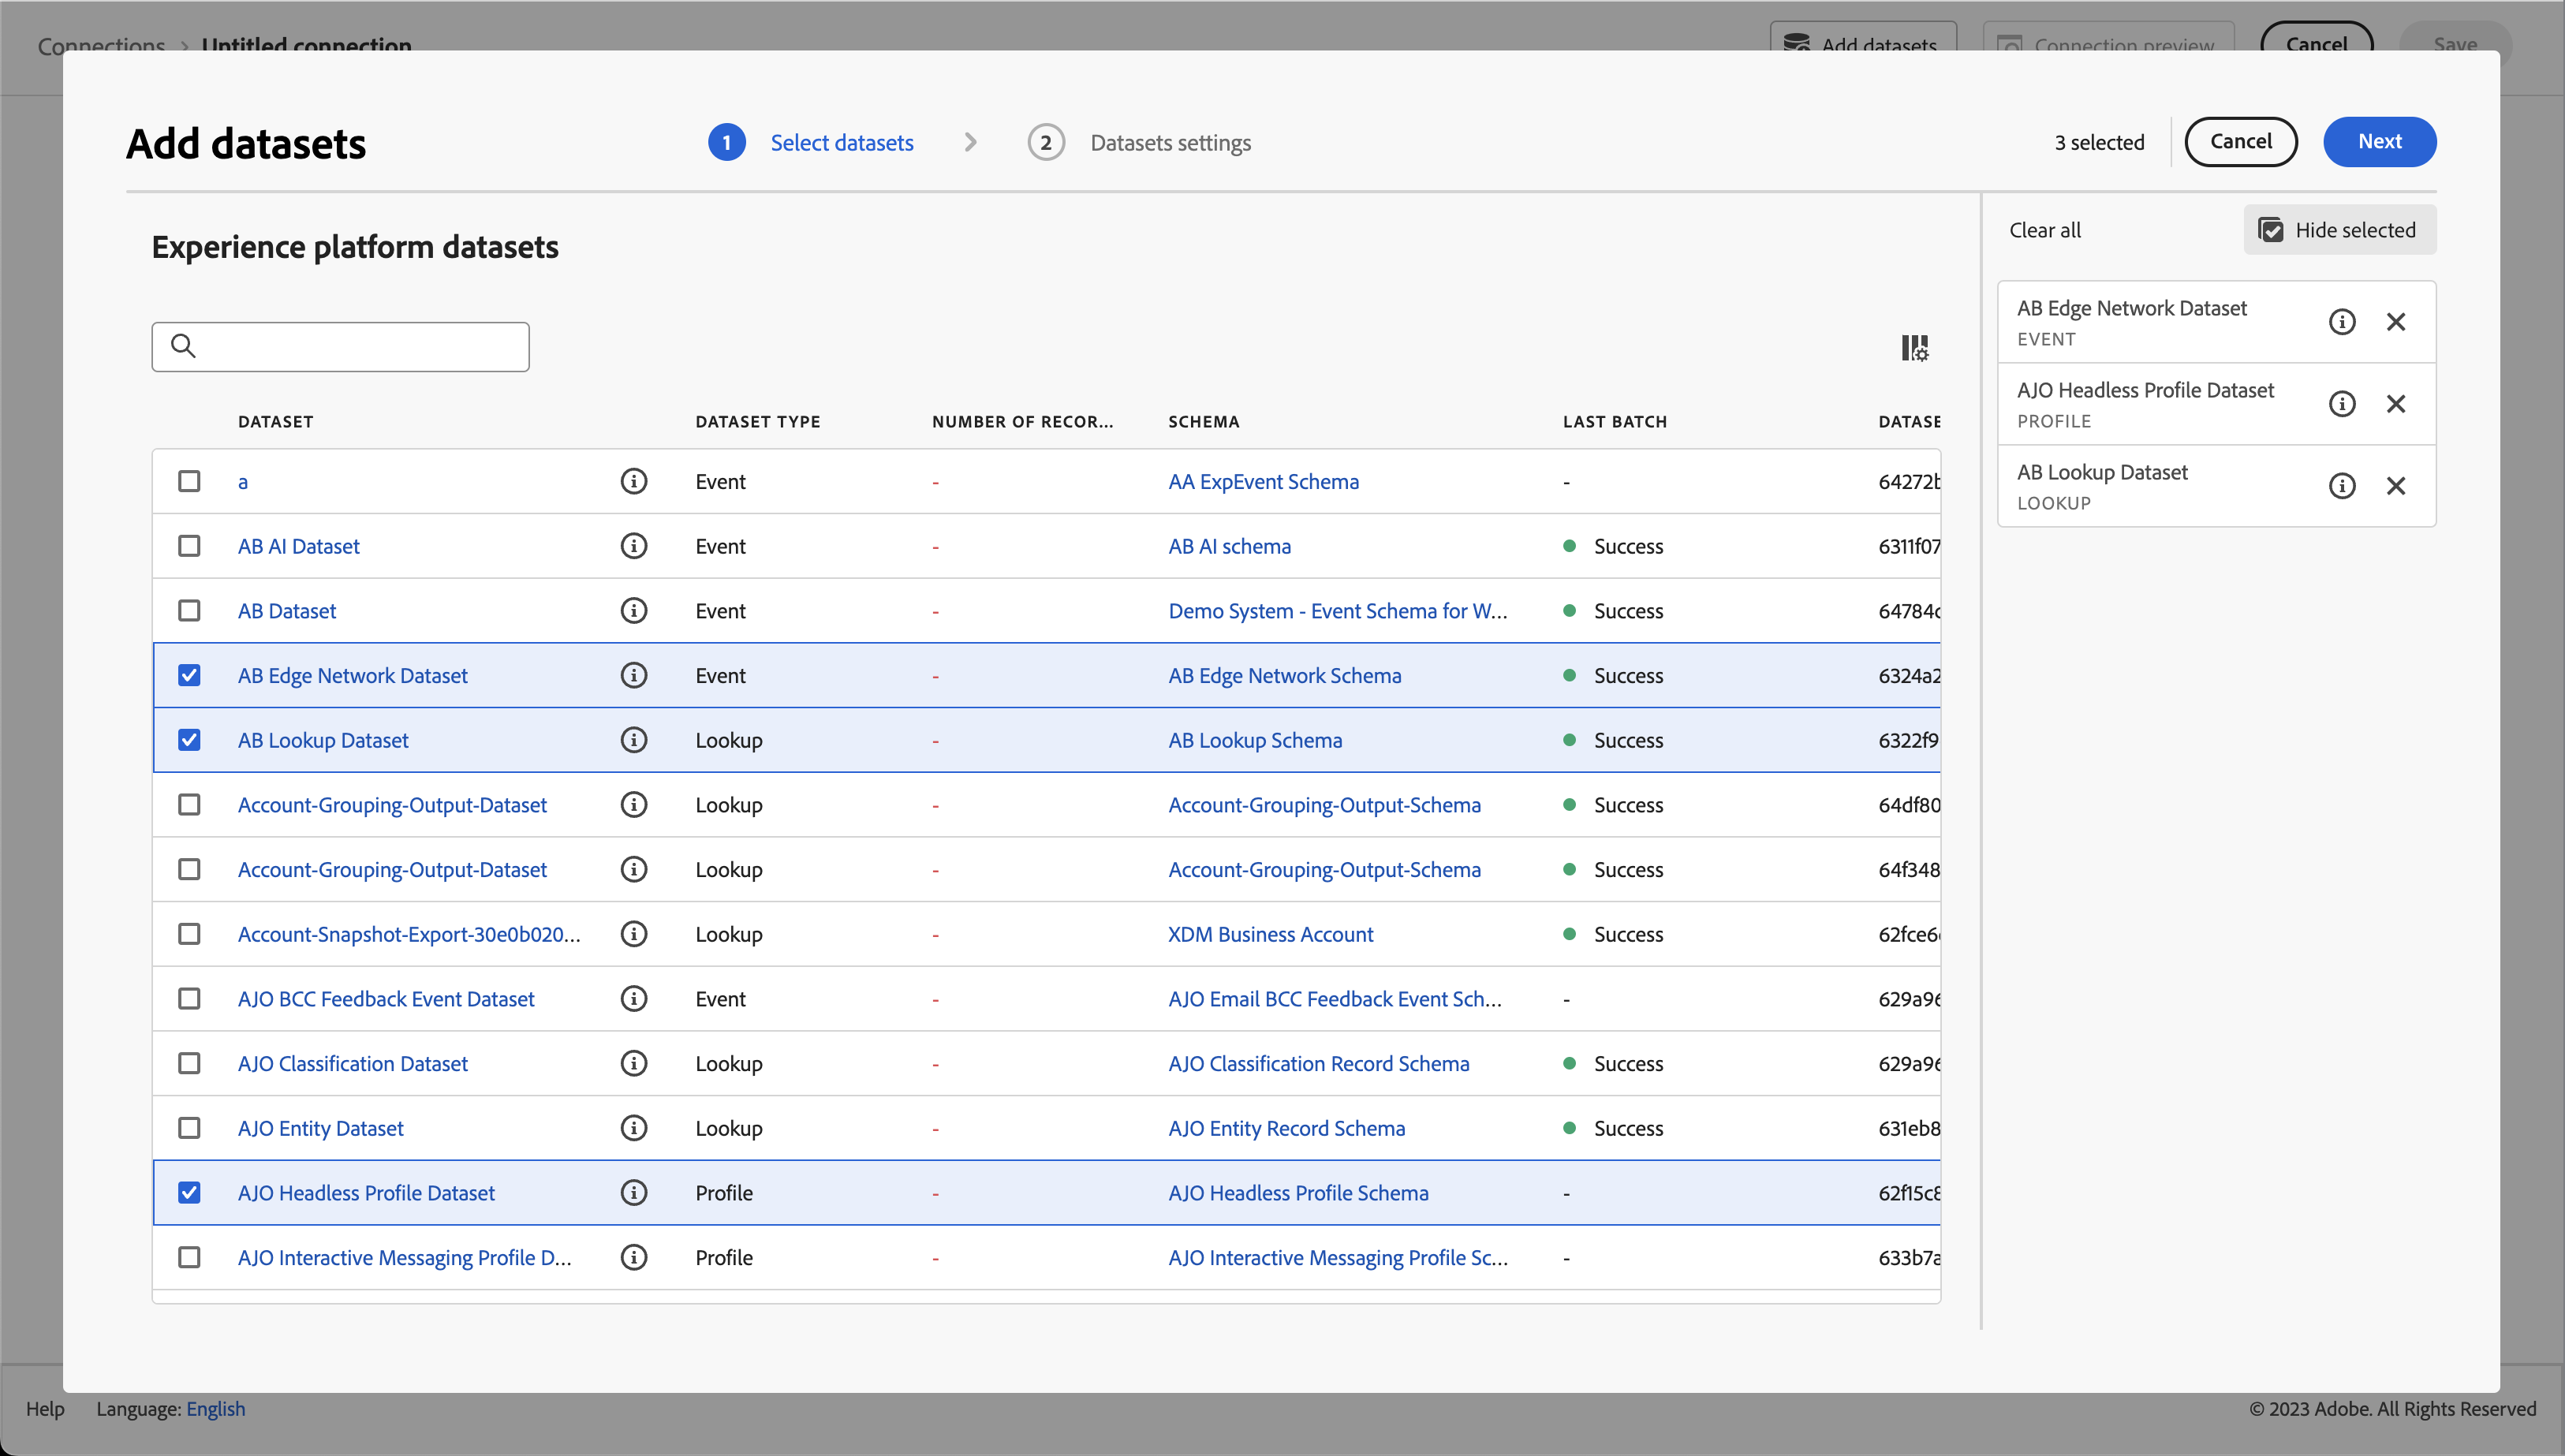Toggle Hide selected button
This screenshot has height=1456, width=2565.
click(x=2339, y=230)
